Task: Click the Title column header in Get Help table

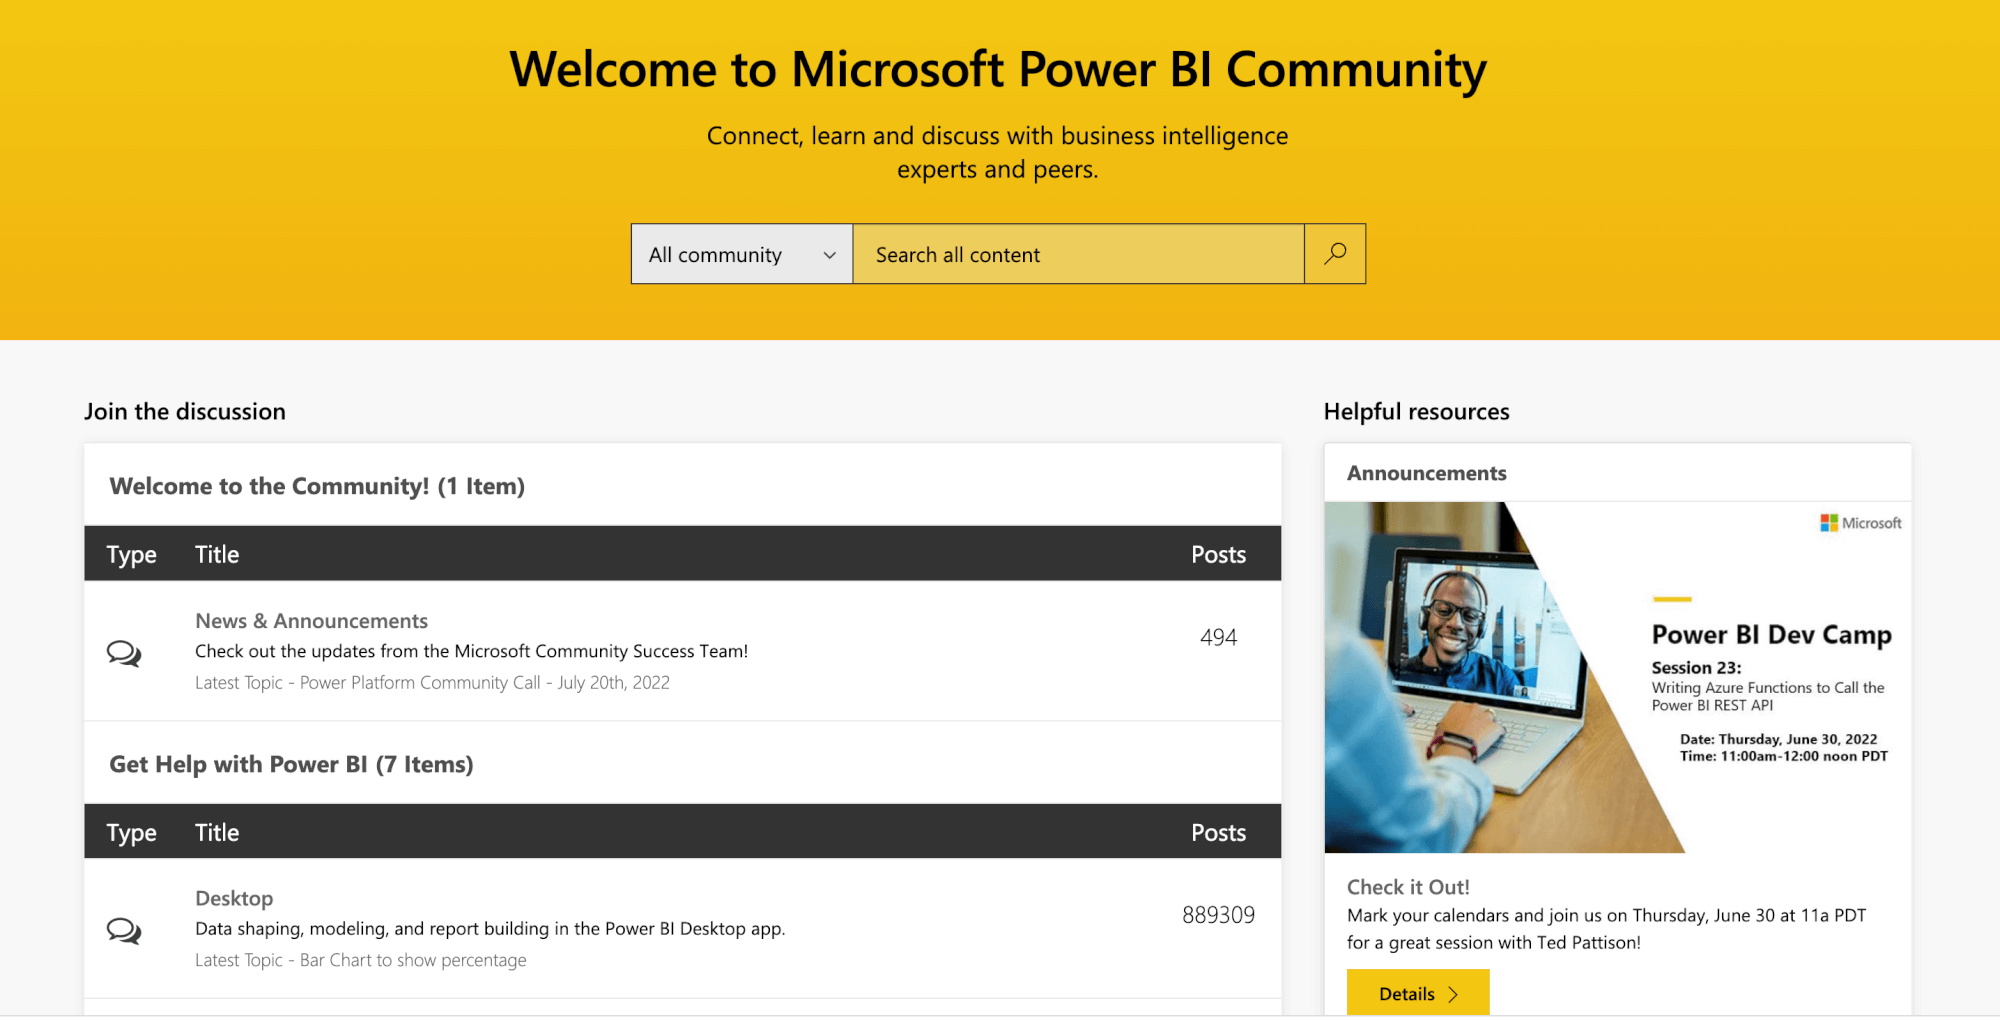Action: 217,832
